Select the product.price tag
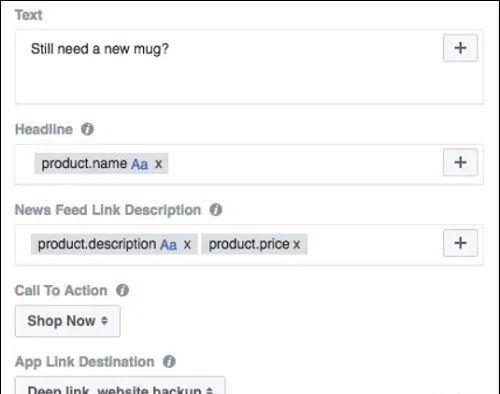This screenshot has width=500, height=394. click(x=249, y=244)
